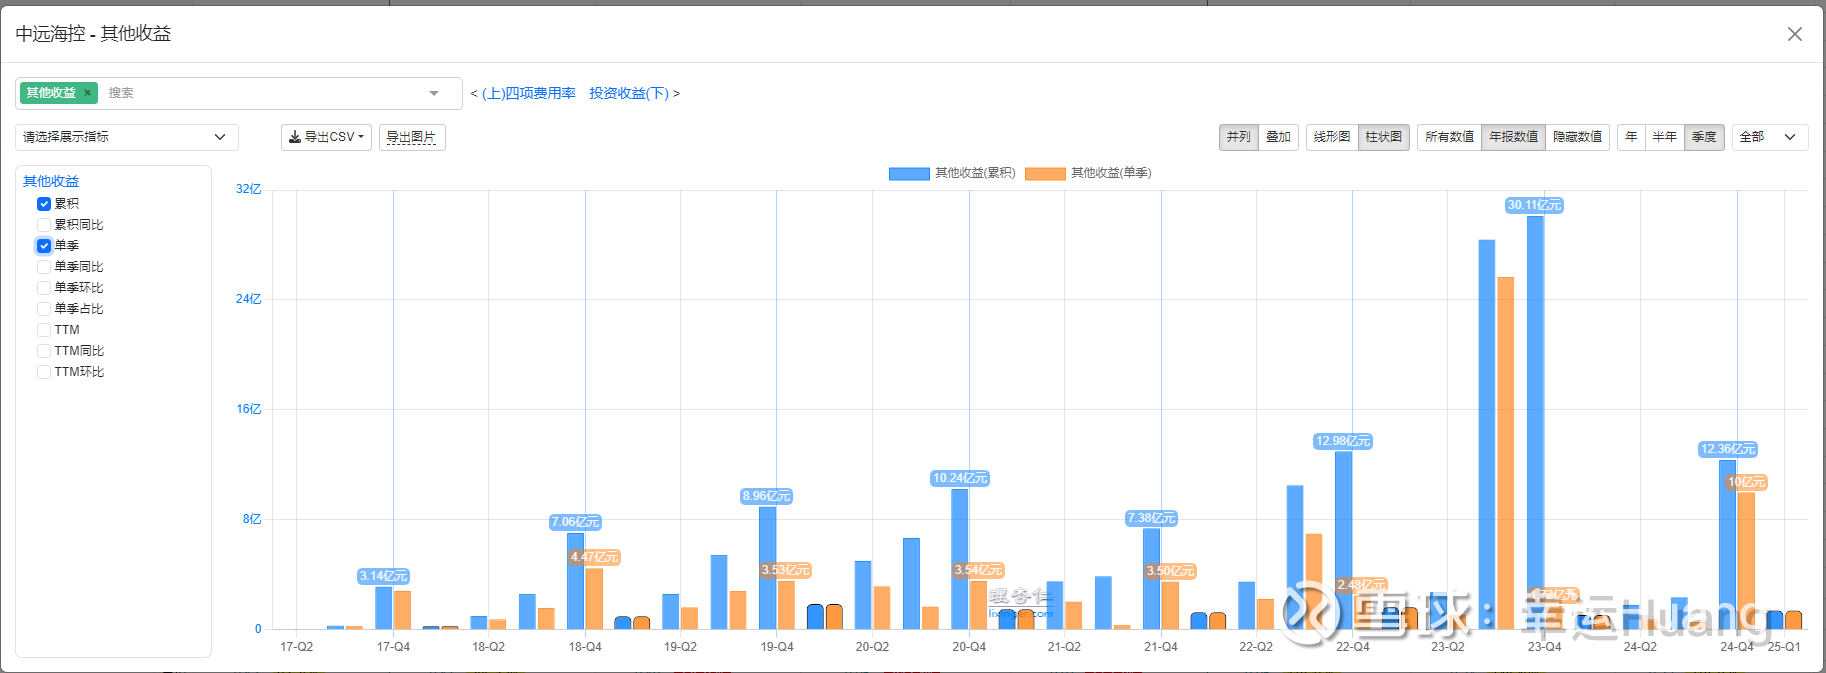Tick the 单季环比 checkbox

tap(44, 288)
